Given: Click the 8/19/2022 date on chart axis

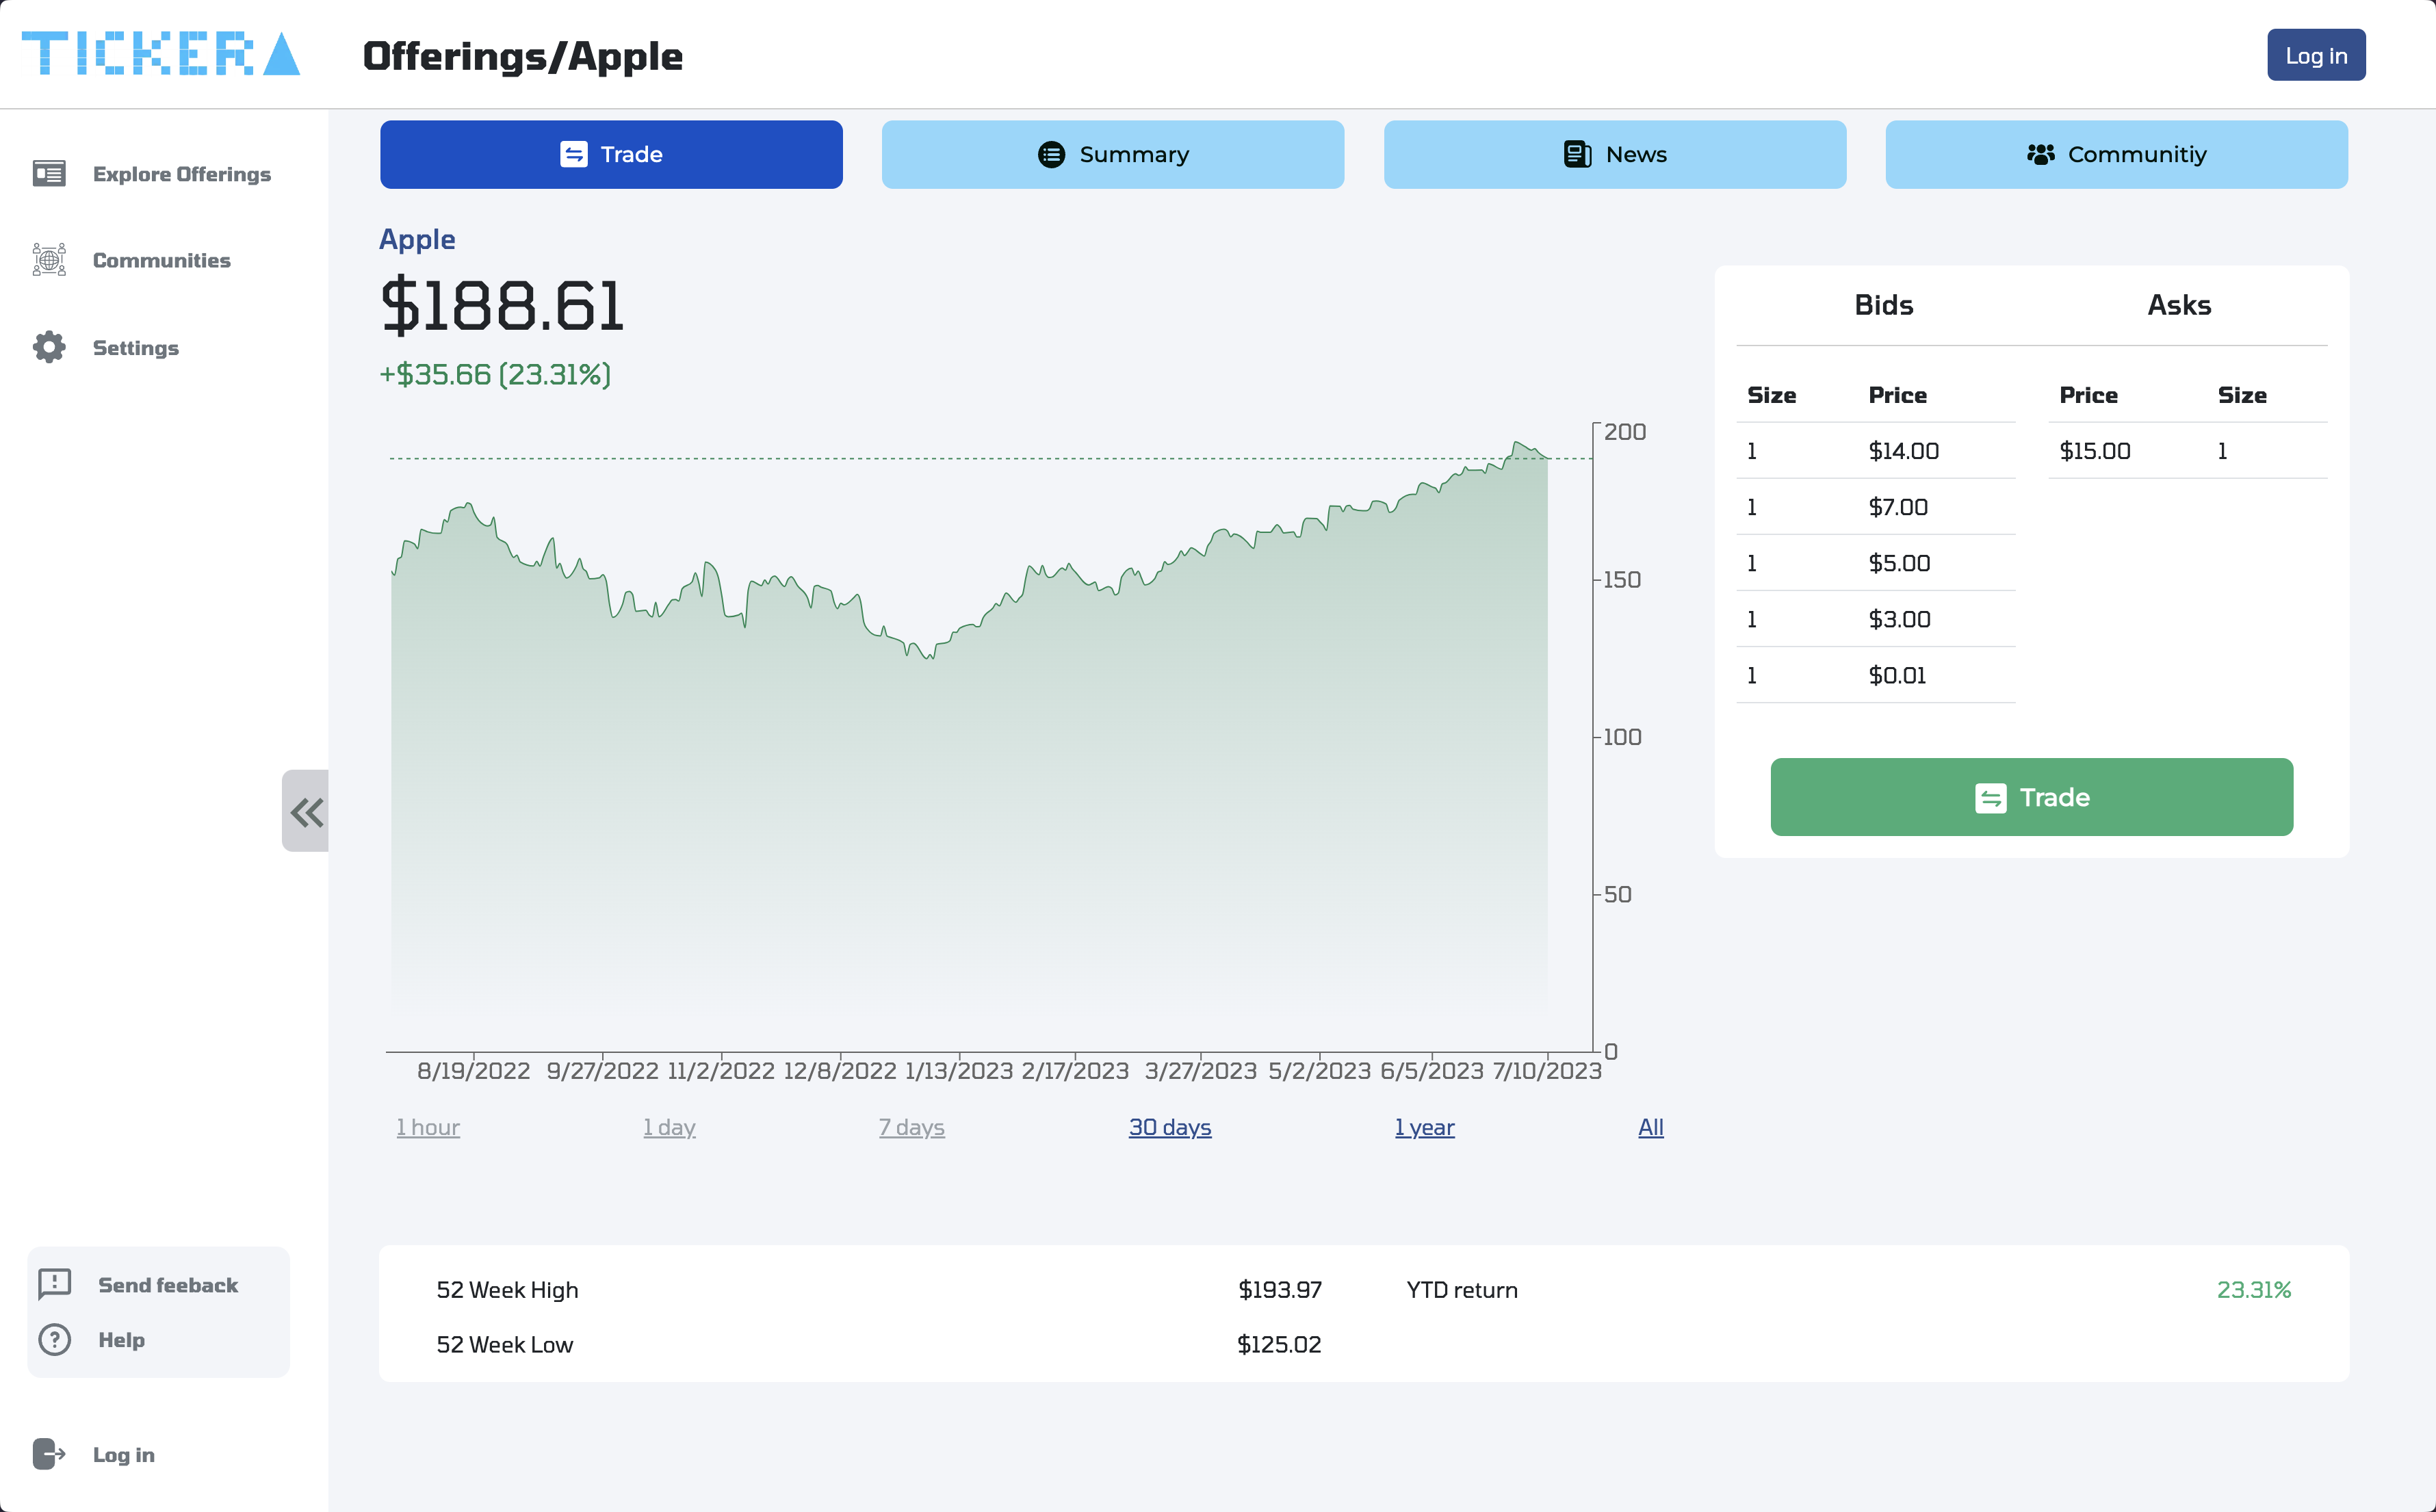Looking at the screenshot, I should pos(473,1071).
